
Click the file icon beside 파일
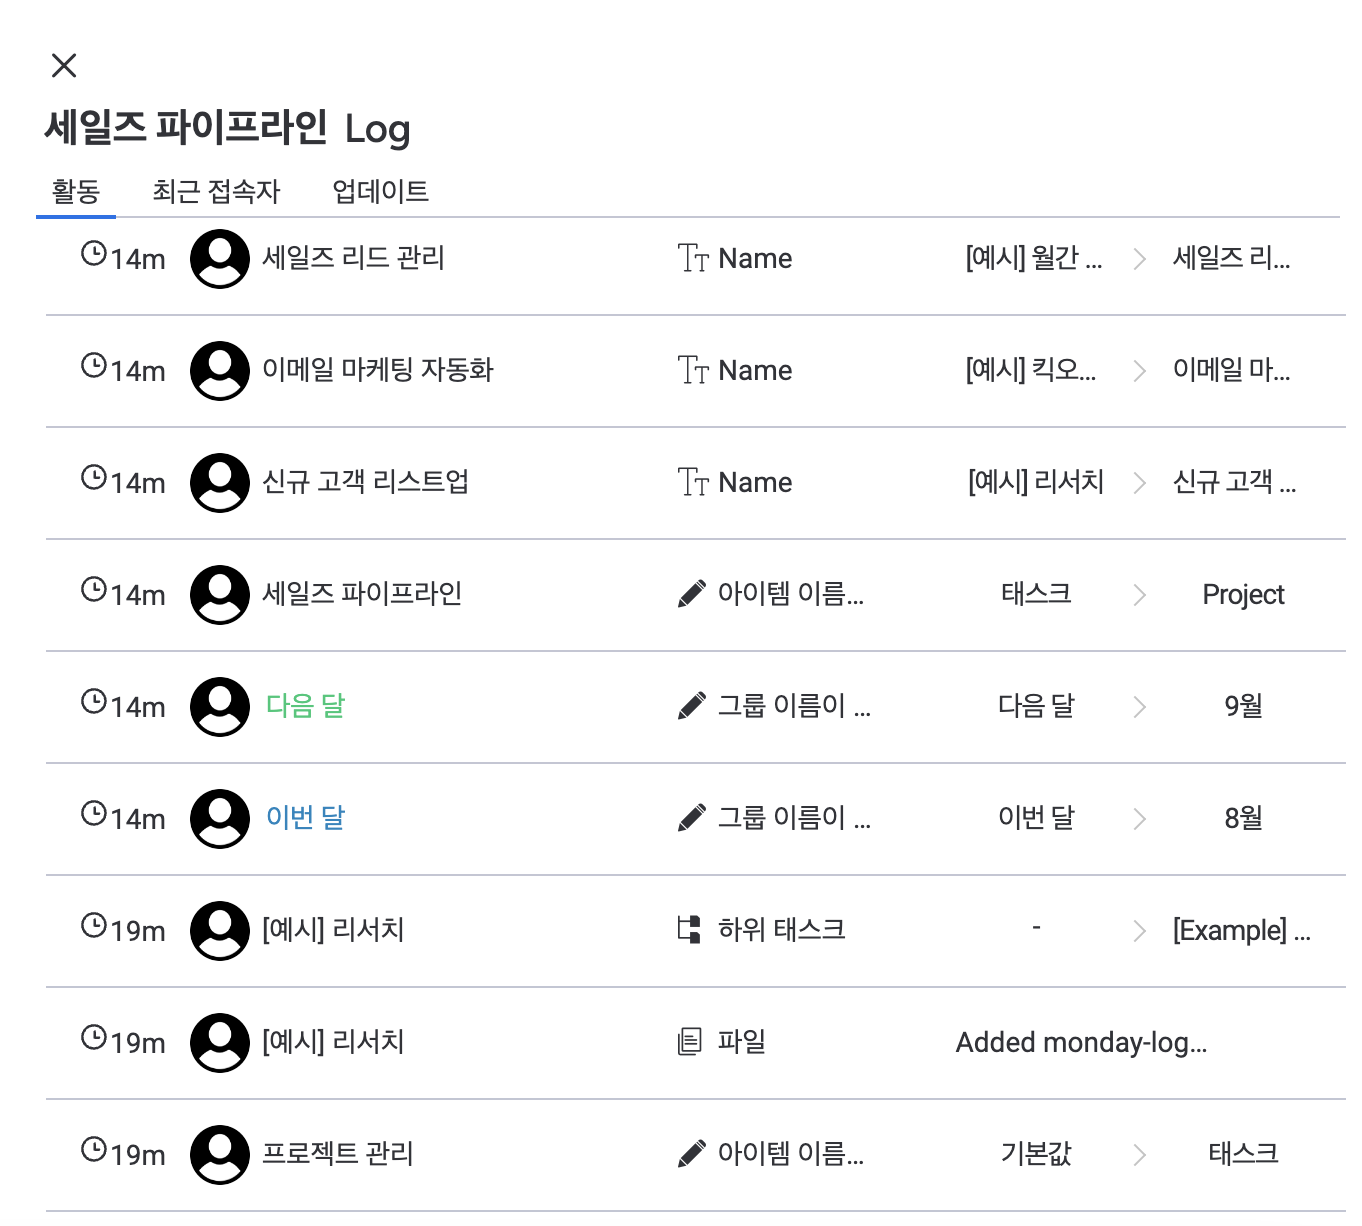click(690, 1042)
